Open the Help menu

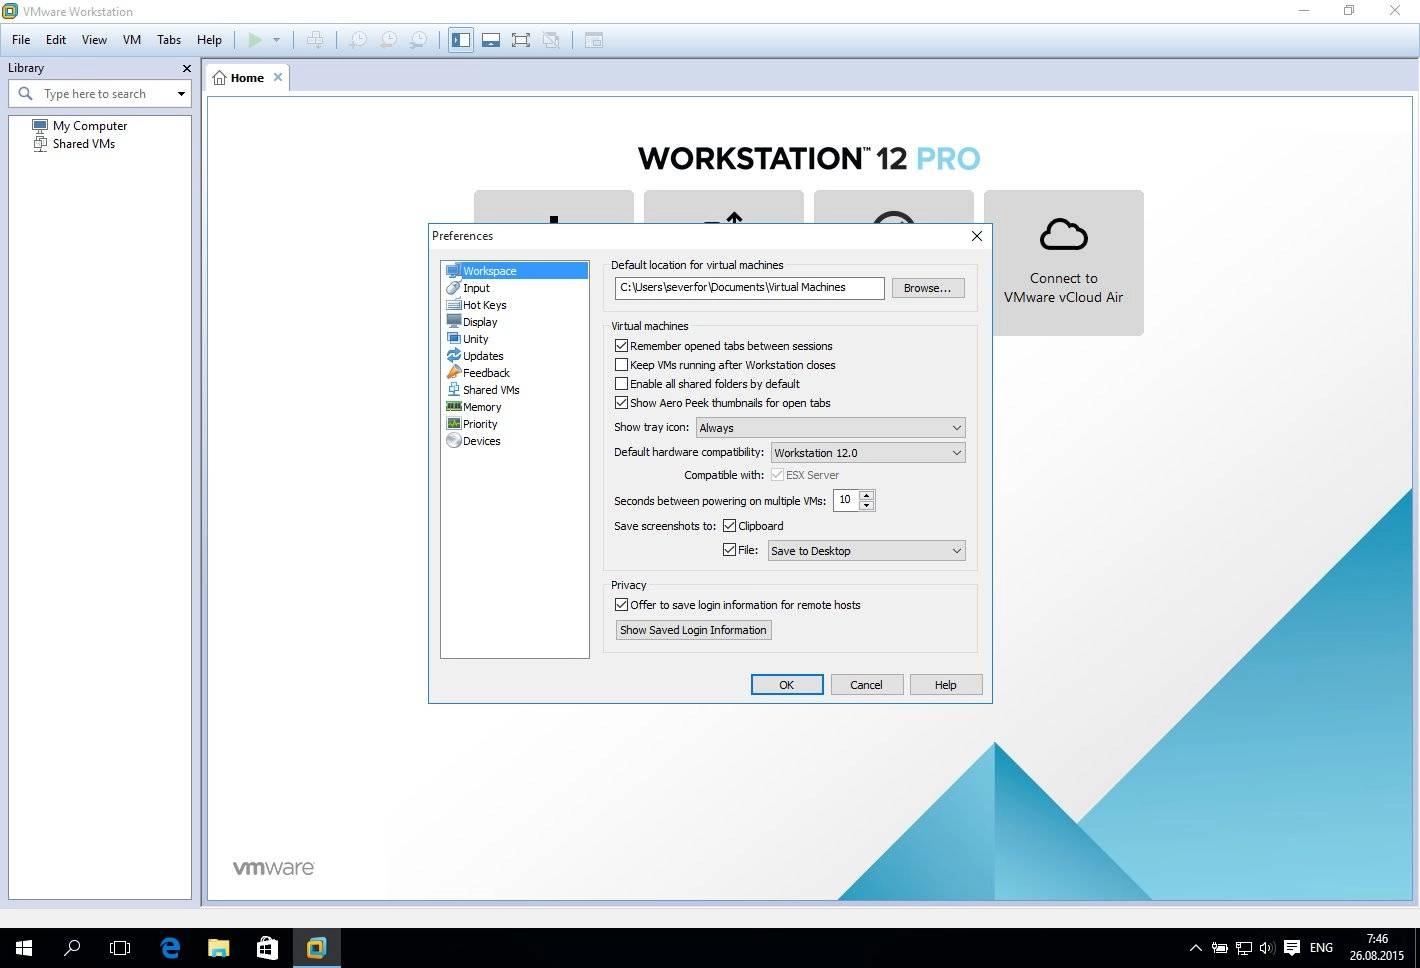coord(209,40)
